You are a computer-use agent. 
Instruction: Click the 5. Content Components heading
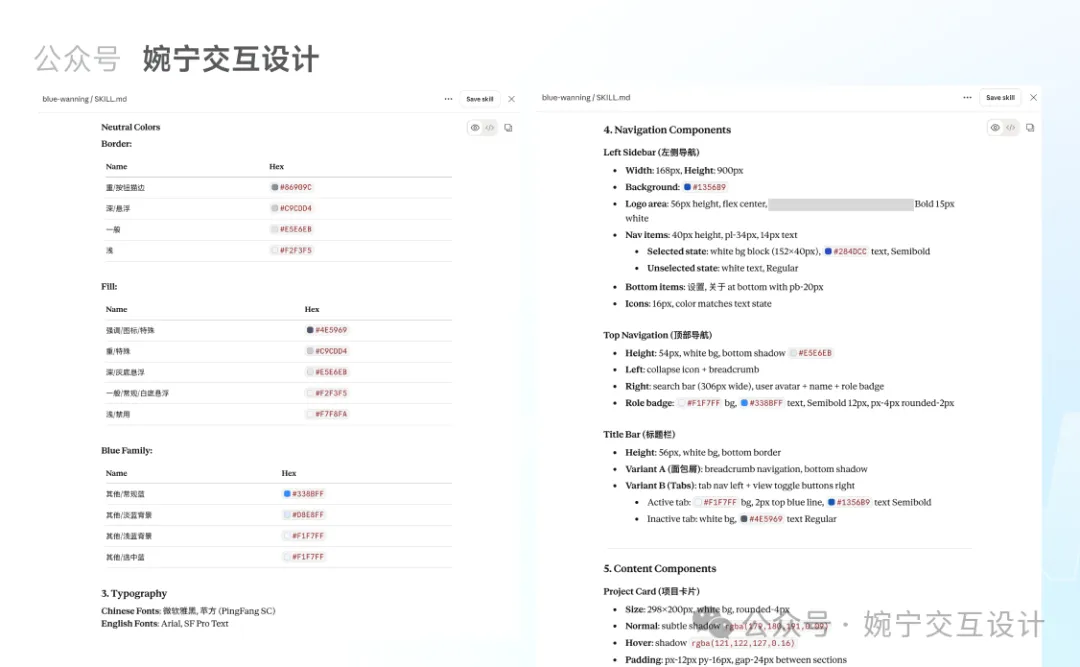[660, 568]
